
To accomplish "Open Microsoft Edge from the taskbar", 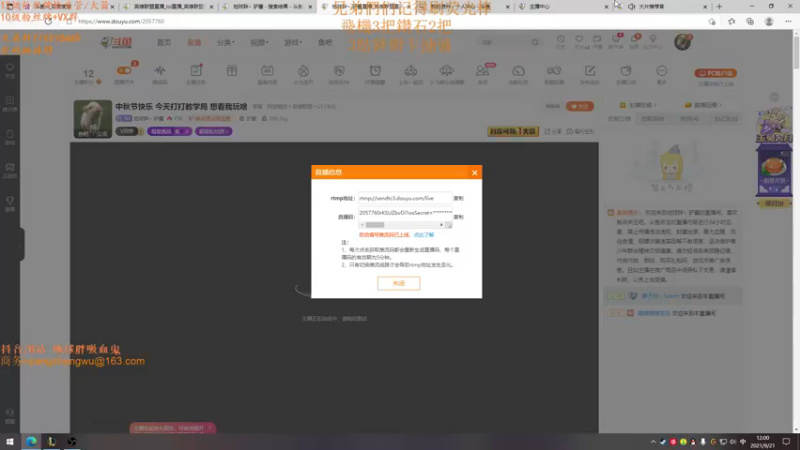I will pyautogui.click(x=31, y=441).
